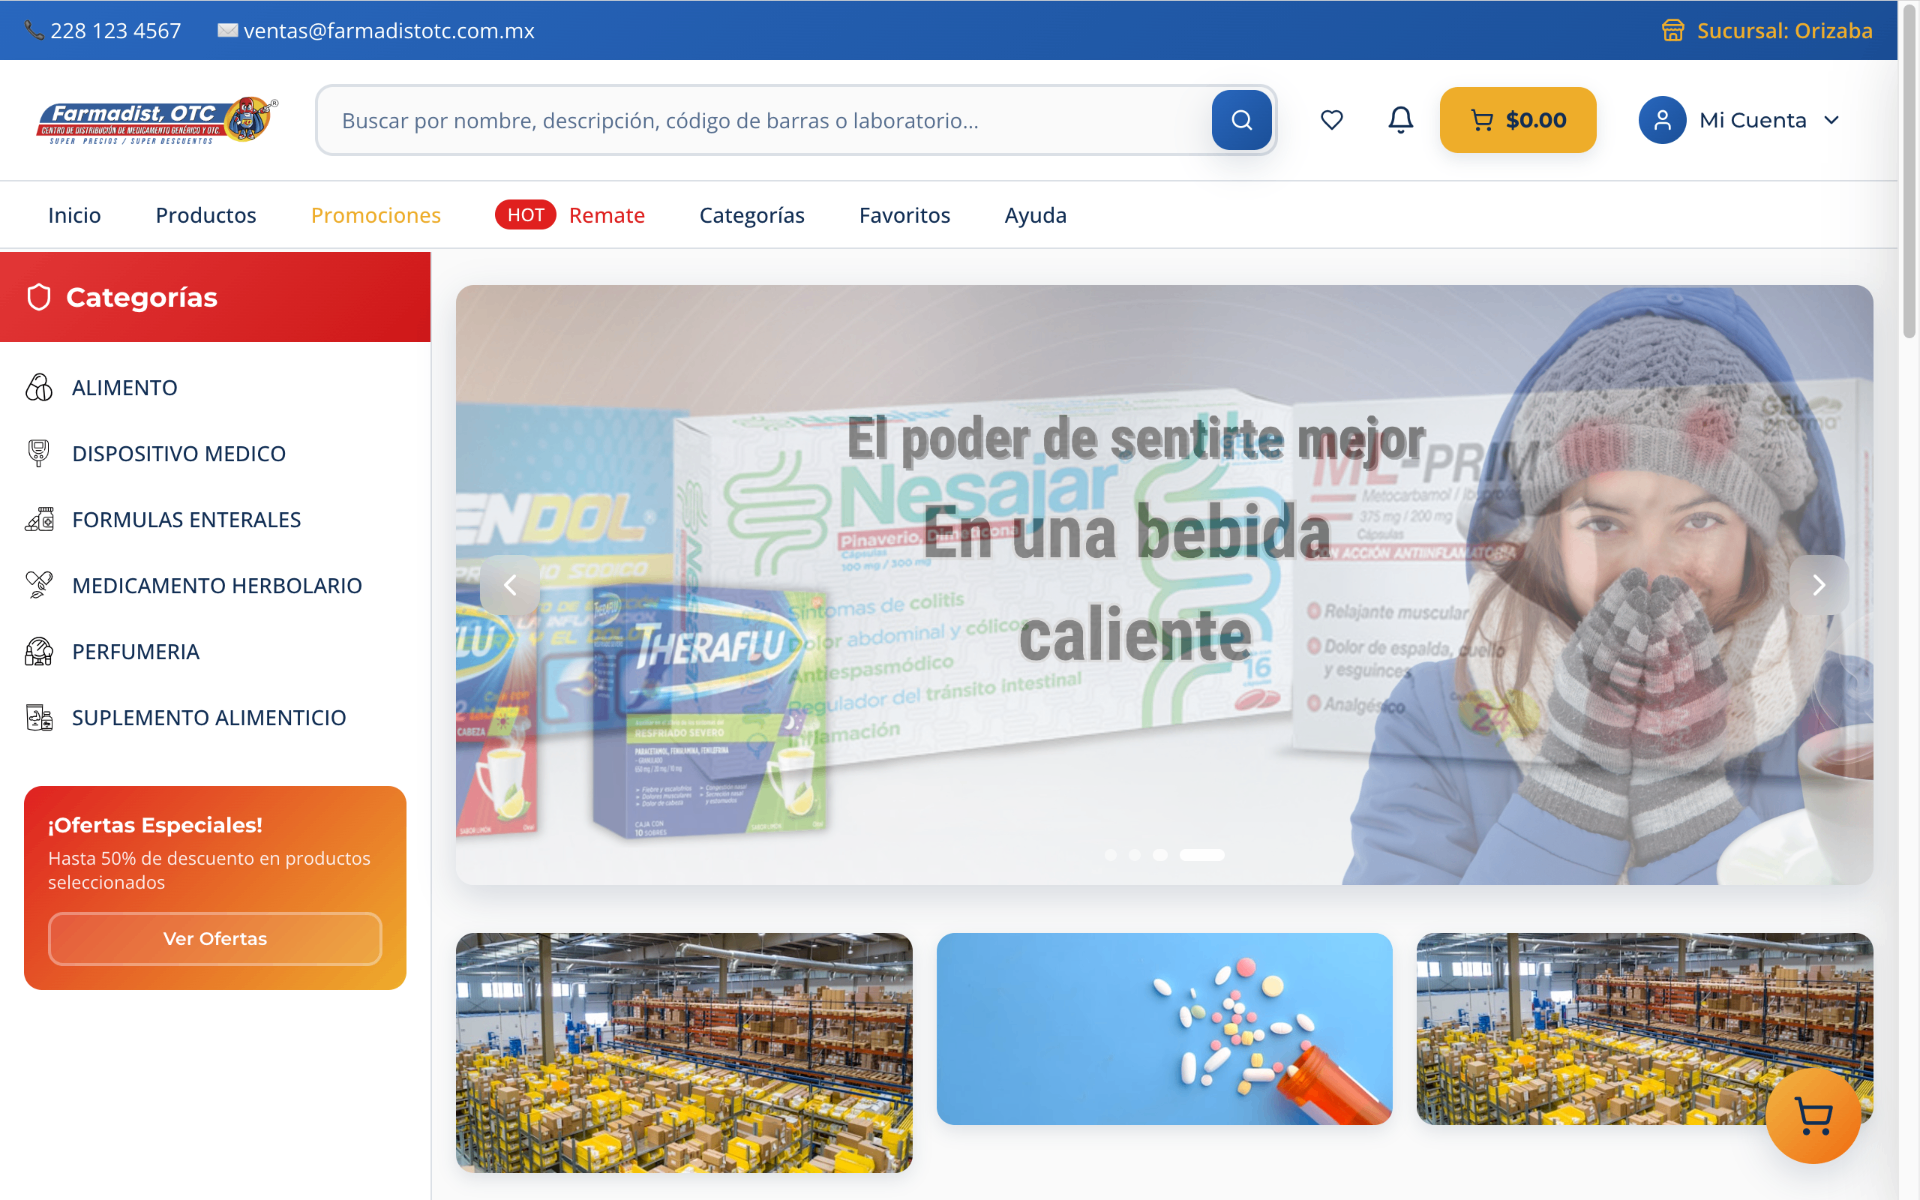Click the PERFUMERIA category icon
Screen dimensions: 1920x1200
tap(39, 651)
